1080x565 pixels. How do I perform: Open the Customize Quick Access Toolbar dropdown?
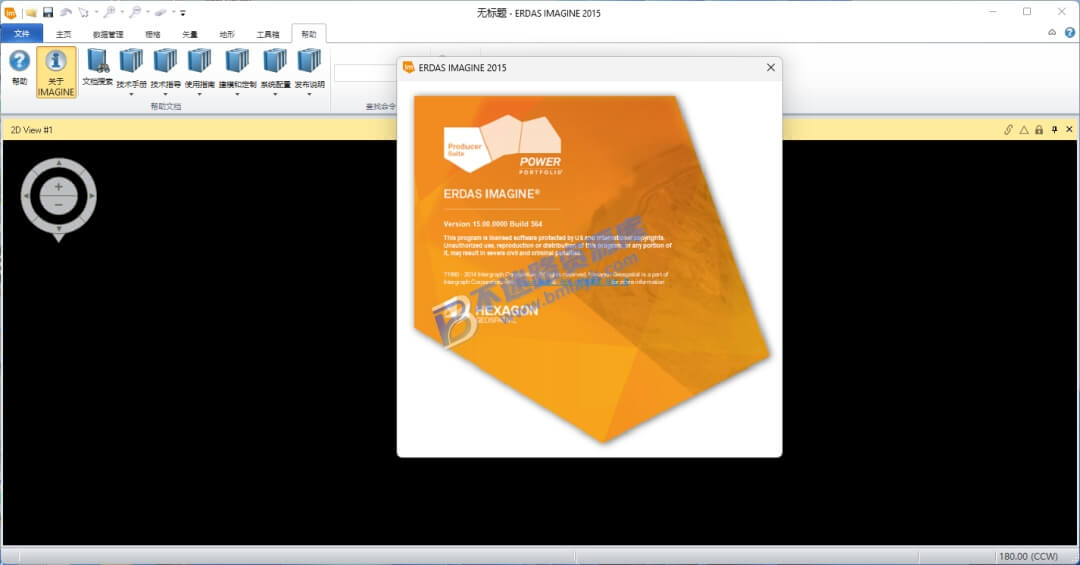click(183, 12)
